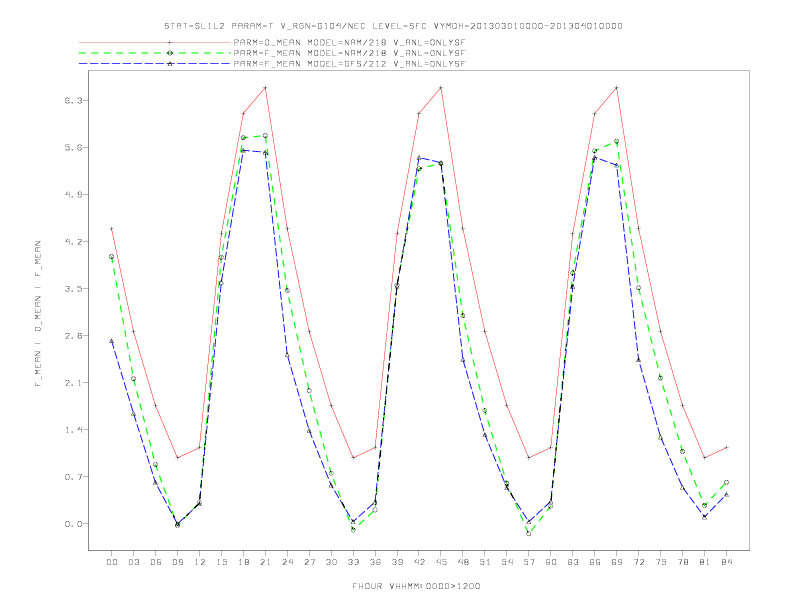
Task: Click the blue legend line triangle marker
Action: pos(170,64)
